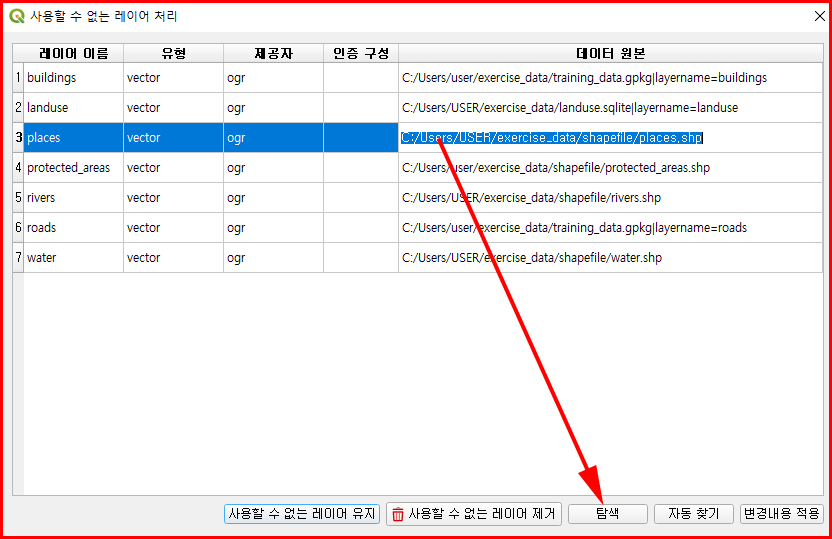Image resolution: width=832 pixels, height=539 pixels.
Task: Close the unavailable layers dialog
Action: point(819,16)
